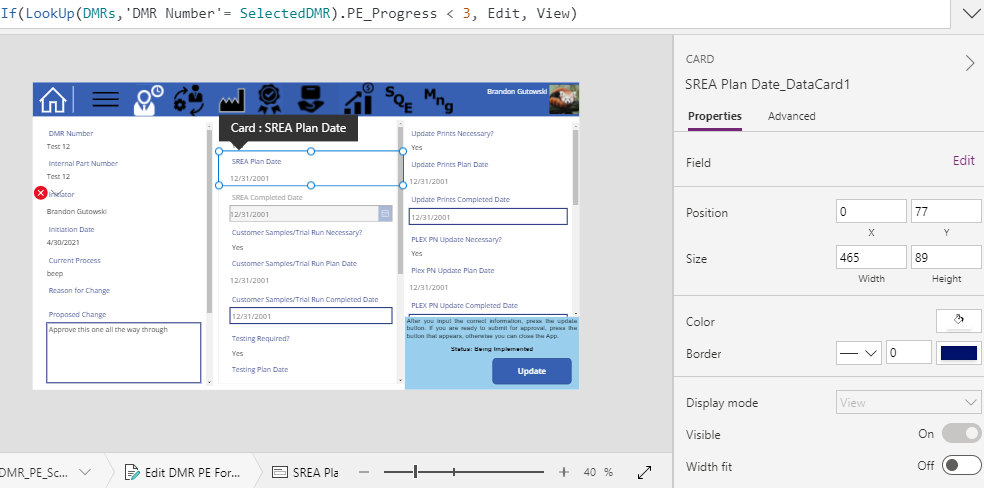Click the Testing Required? label
Viewport: 984px width, 488px height.
click(x=260, y=338)
